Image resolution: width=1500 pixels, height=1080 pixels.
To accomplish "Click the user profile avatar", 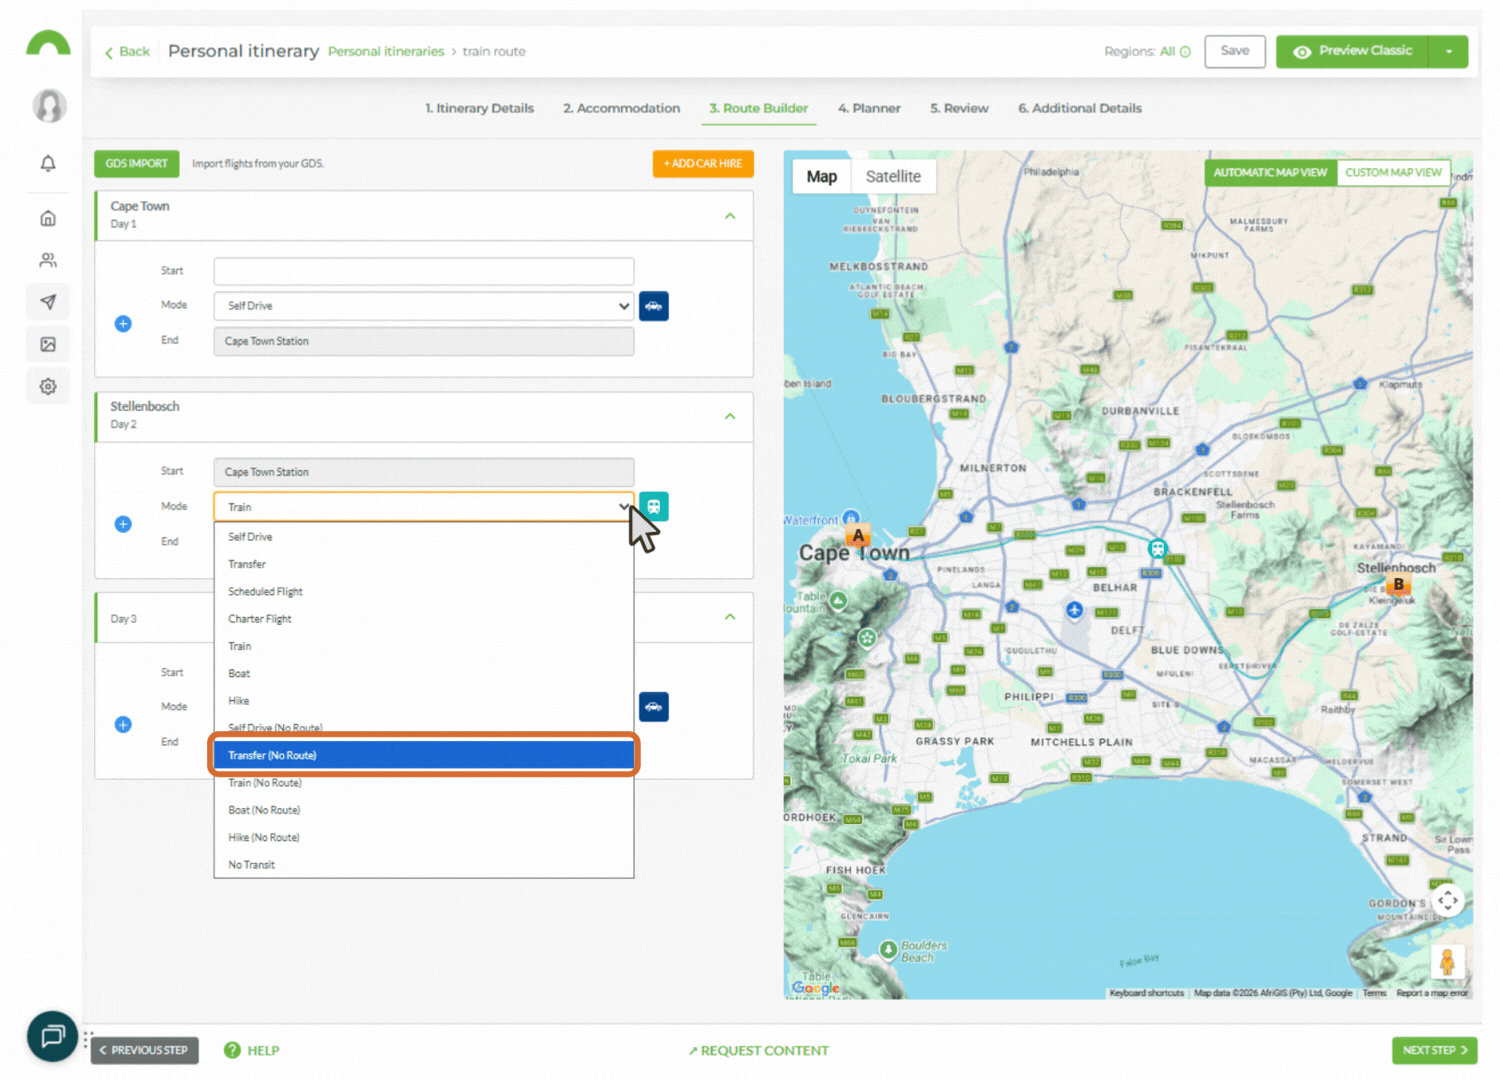I will coord(49,105).
